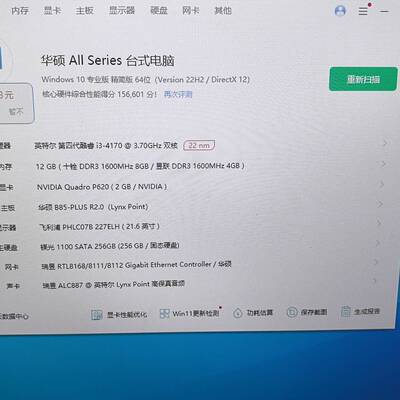Expand the 12 GB memory row chevron
Image resolution: width=400 pixels, height=400 pixels.
(x=383, y=164)
